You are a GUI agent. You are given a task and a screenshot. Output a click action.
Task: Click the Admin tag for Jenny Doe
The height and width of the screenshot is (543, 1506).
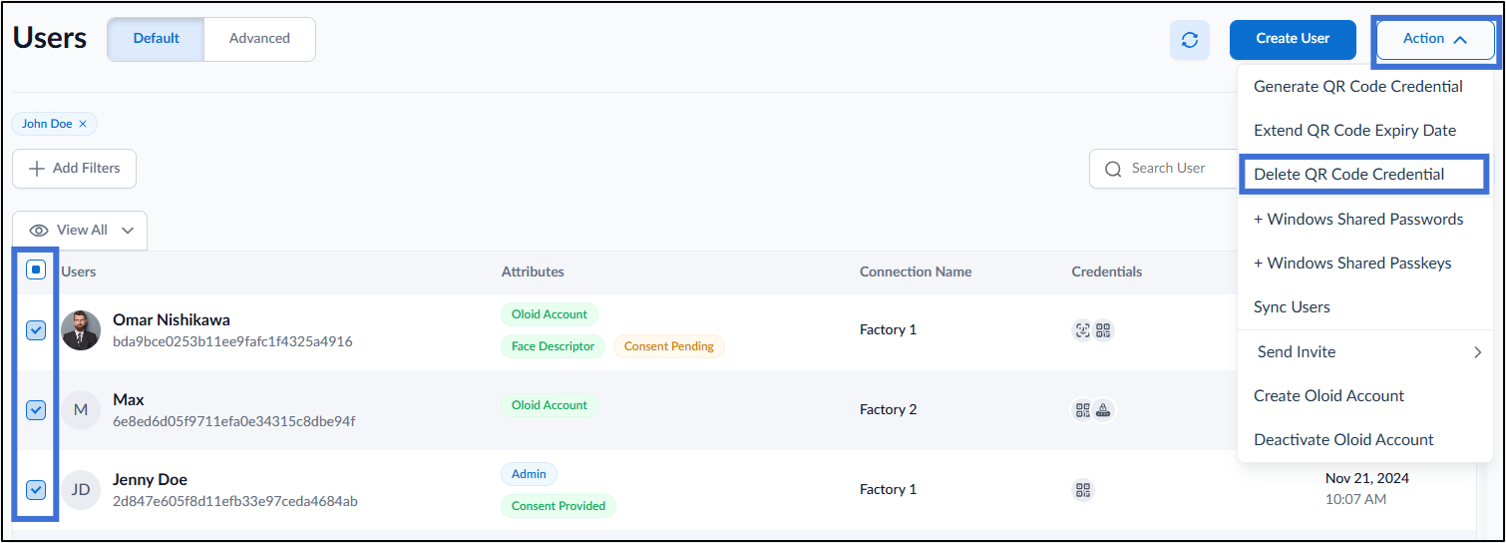click(x=529, y=474)
